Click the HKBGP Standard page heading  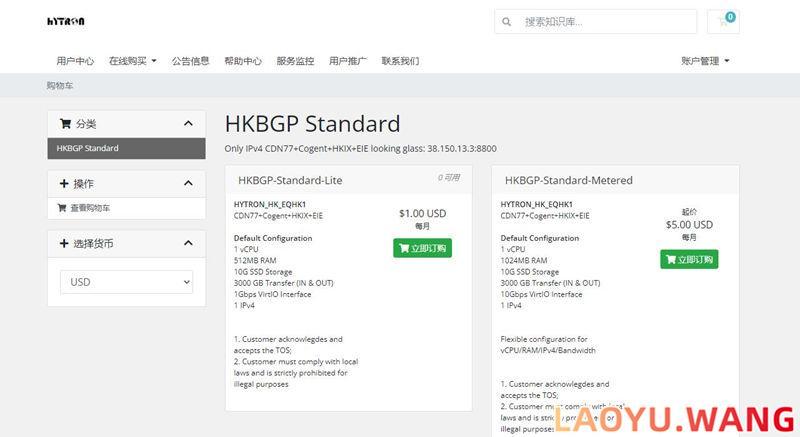point(312,124)
